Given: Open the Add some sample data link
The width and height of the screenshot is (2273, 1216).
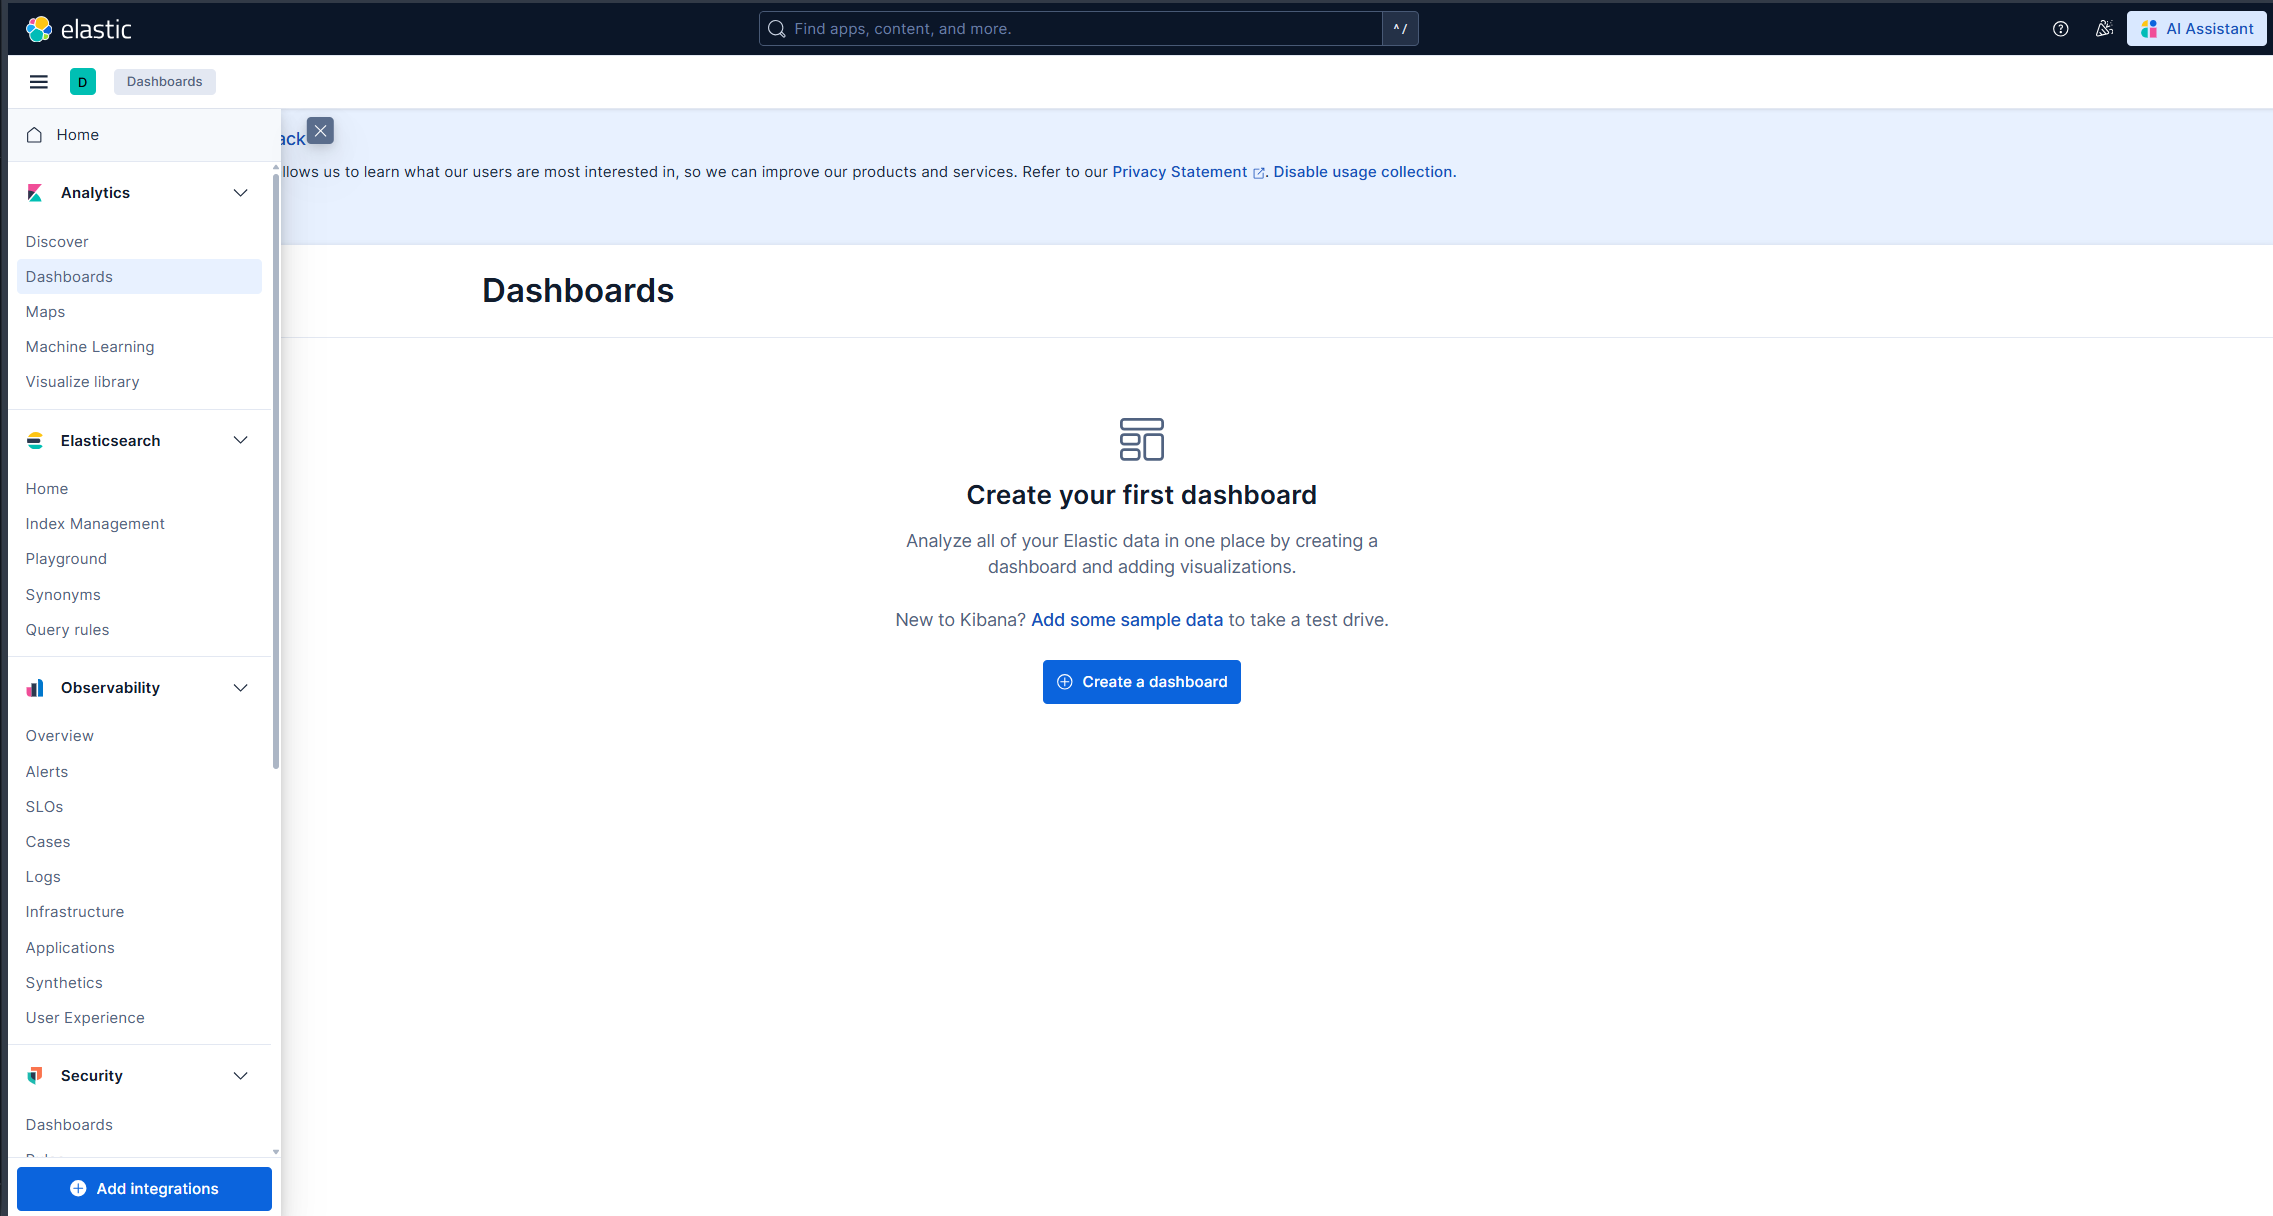Looking at the screenshot, I should pos(1126,619).
